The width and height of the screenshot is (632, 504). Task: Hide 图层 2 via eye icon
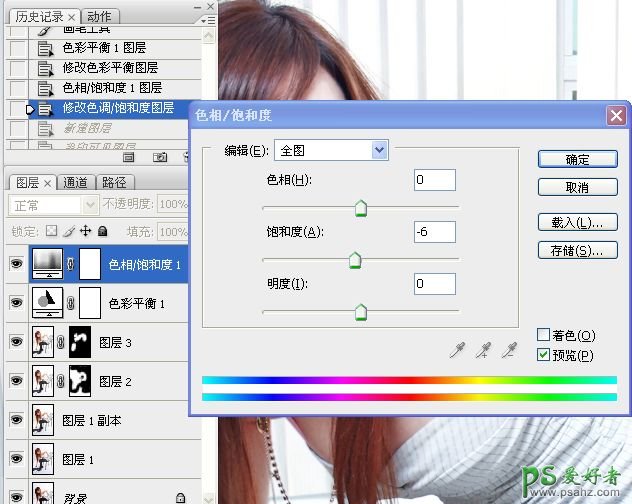17,380
